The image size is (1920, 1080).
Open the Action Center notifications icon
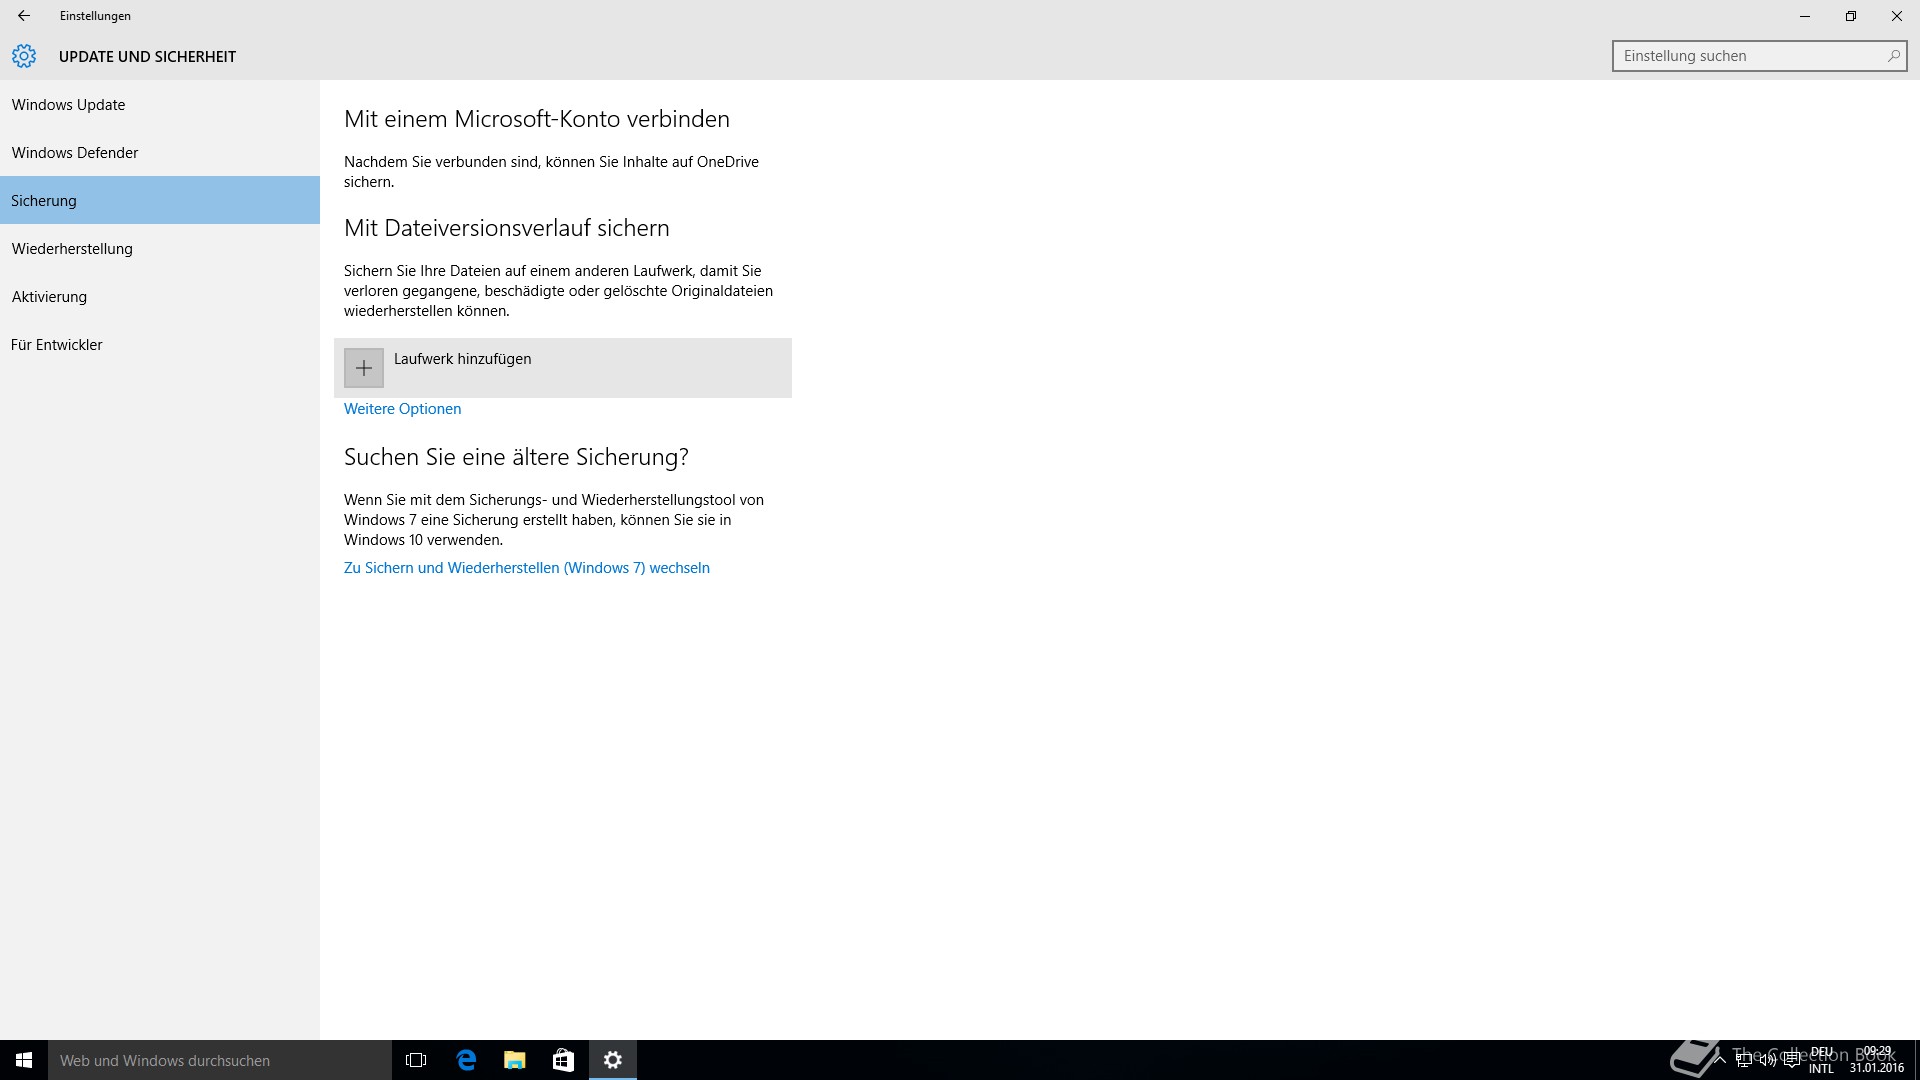click(1792, 1060)
